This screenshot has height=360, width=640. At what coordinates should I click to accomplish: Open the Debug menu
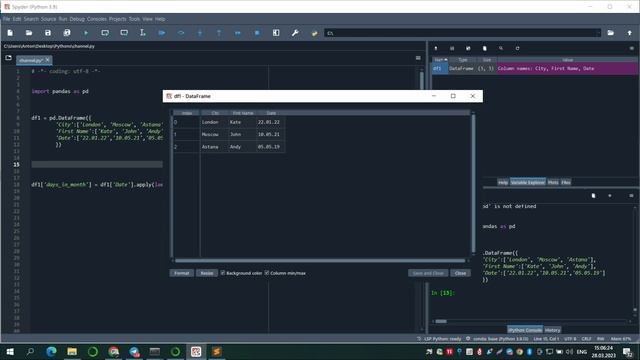77,19
